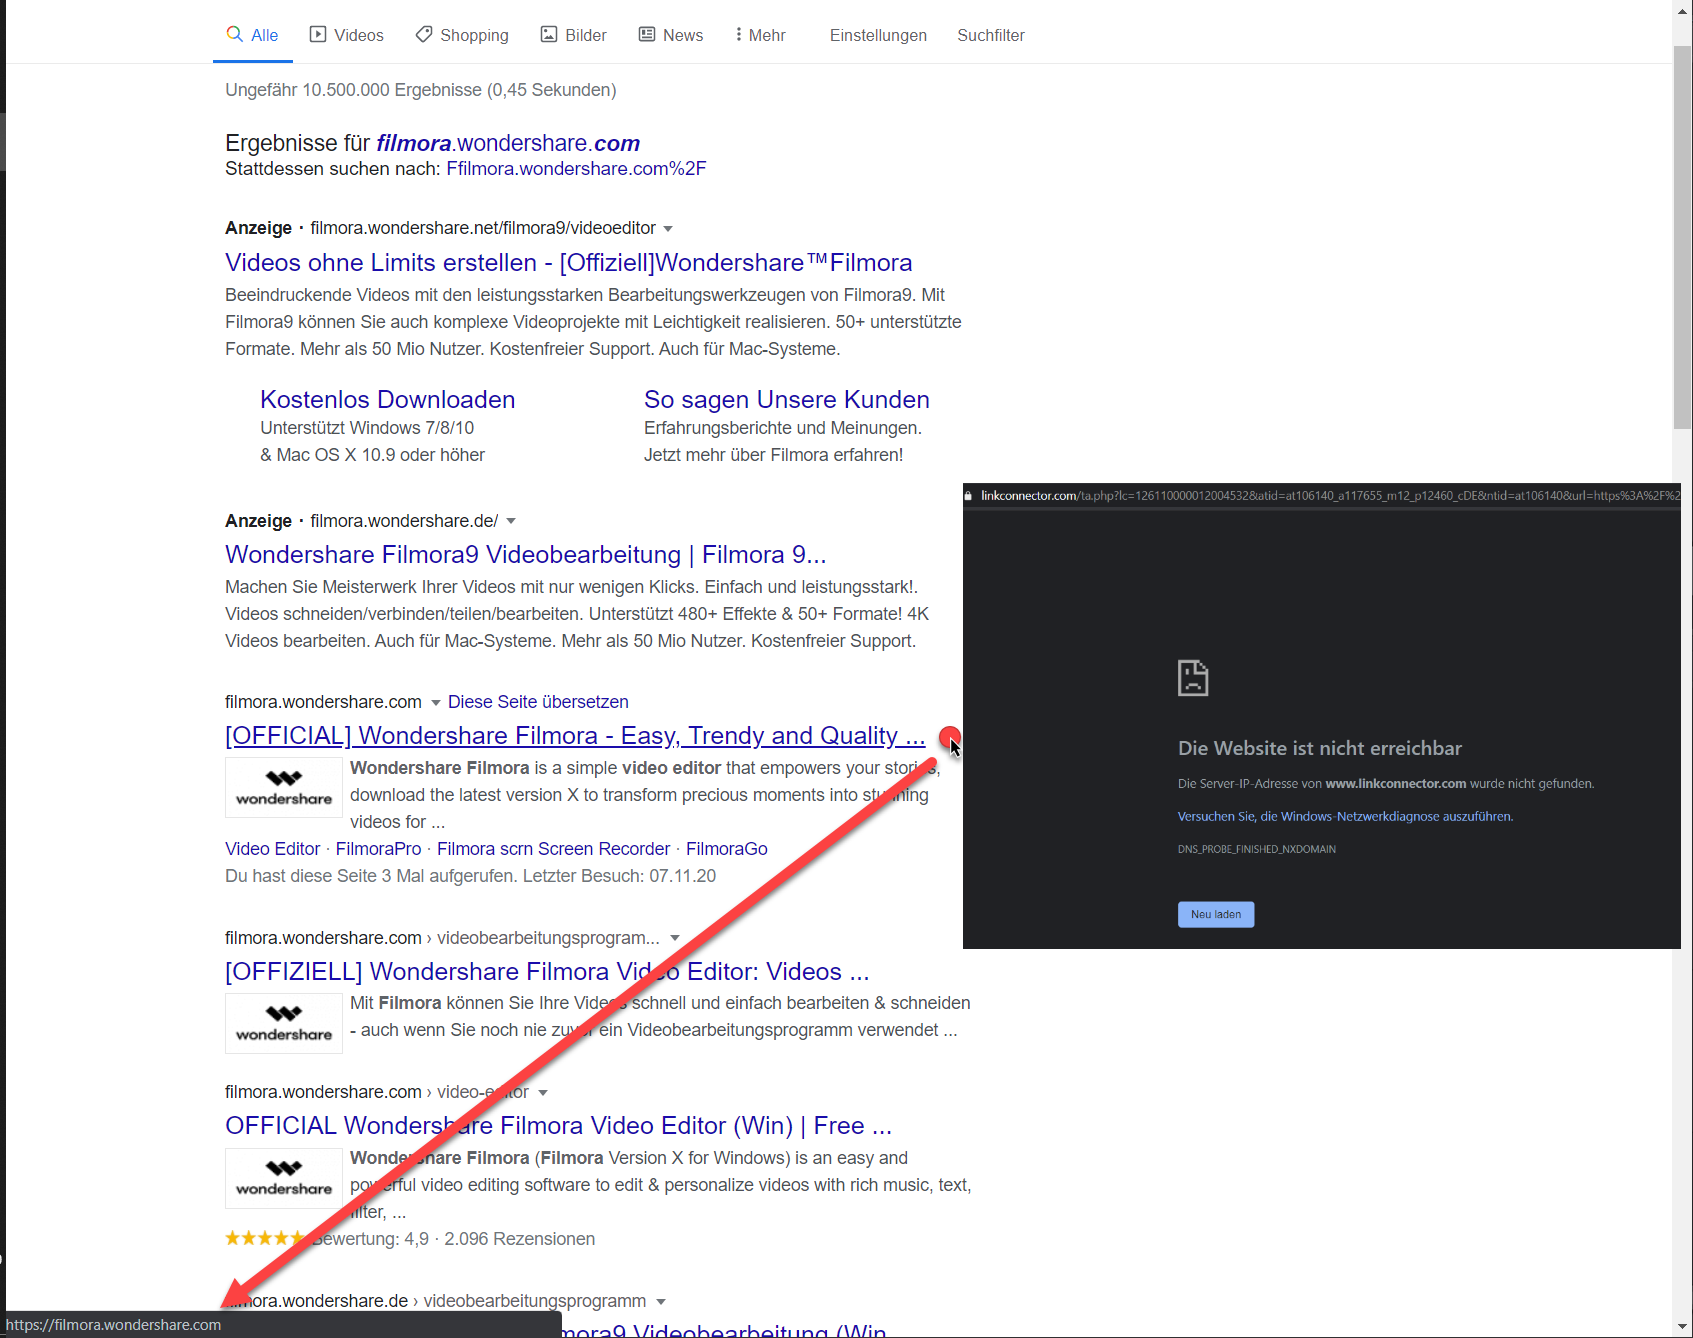The image size is (1693, 1338).
Task: Open the Kostenlos Downloaden sitelink
Action: (387, 399)
